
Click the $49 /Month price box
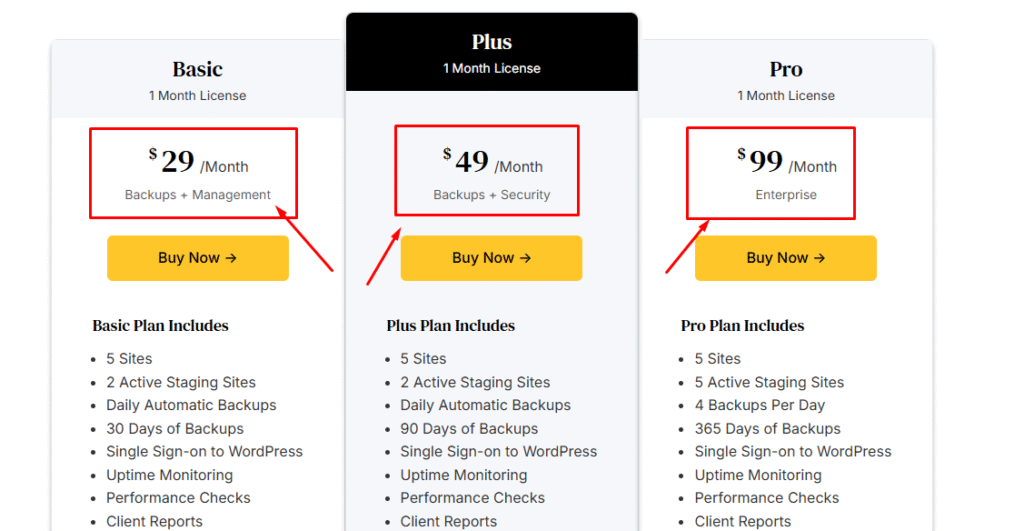(487, 170)
